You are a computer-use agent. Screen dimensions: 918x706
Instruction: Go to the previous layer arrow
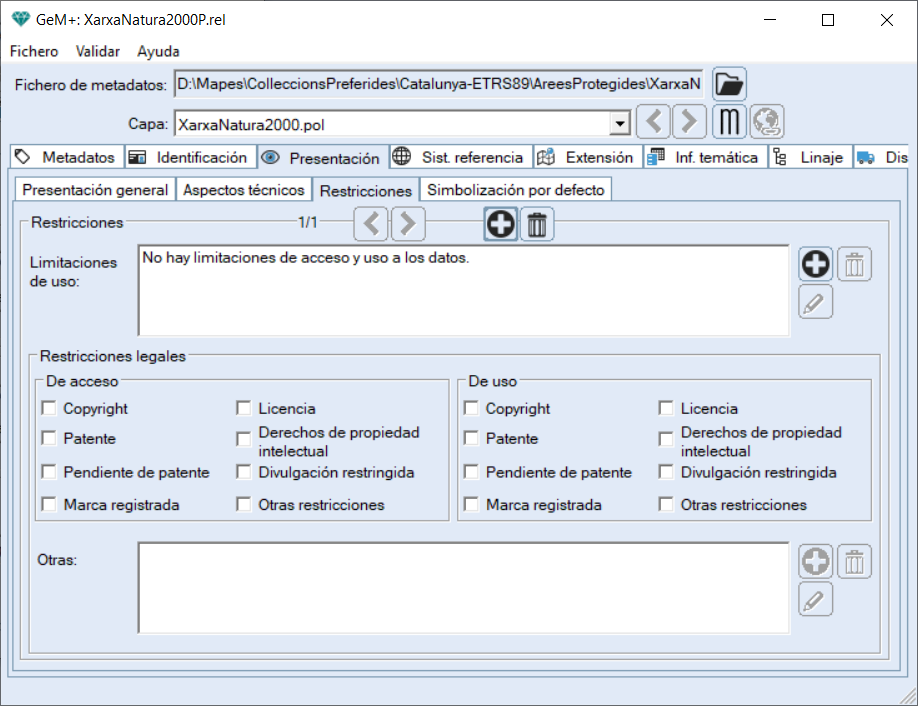click(653, 122)
